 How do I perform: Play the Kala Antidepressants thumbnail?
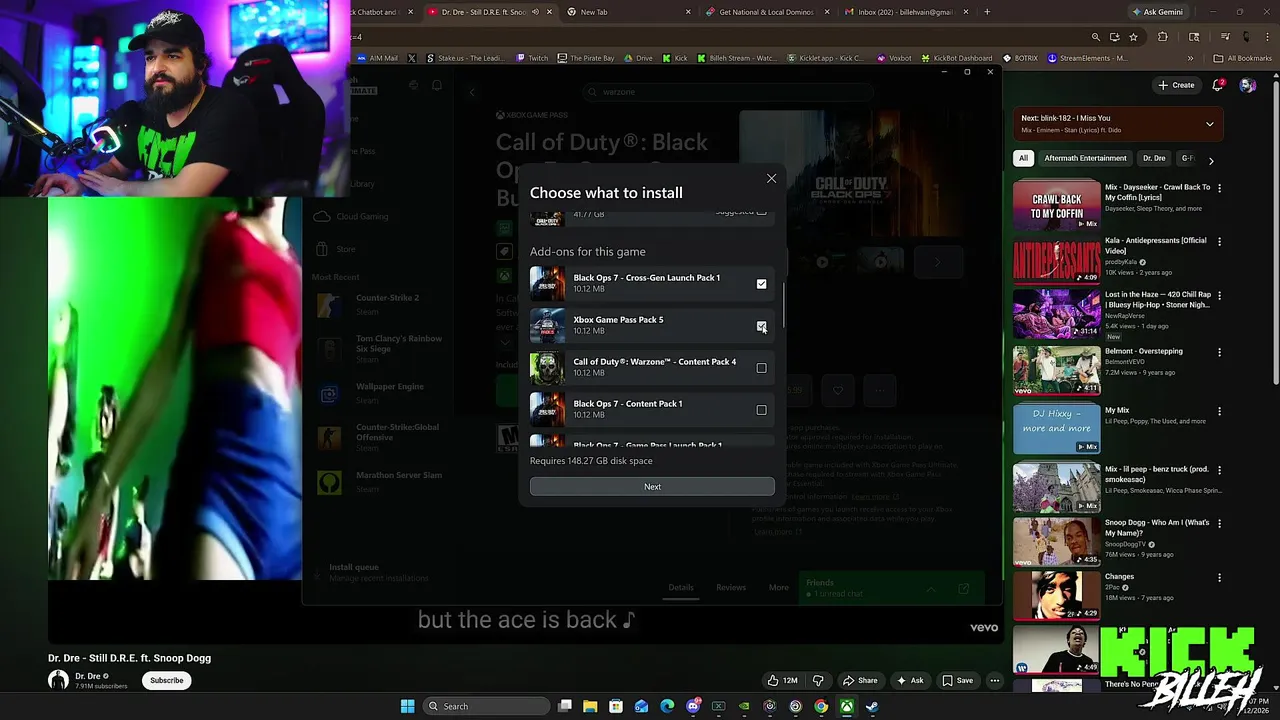(1057, 260)
